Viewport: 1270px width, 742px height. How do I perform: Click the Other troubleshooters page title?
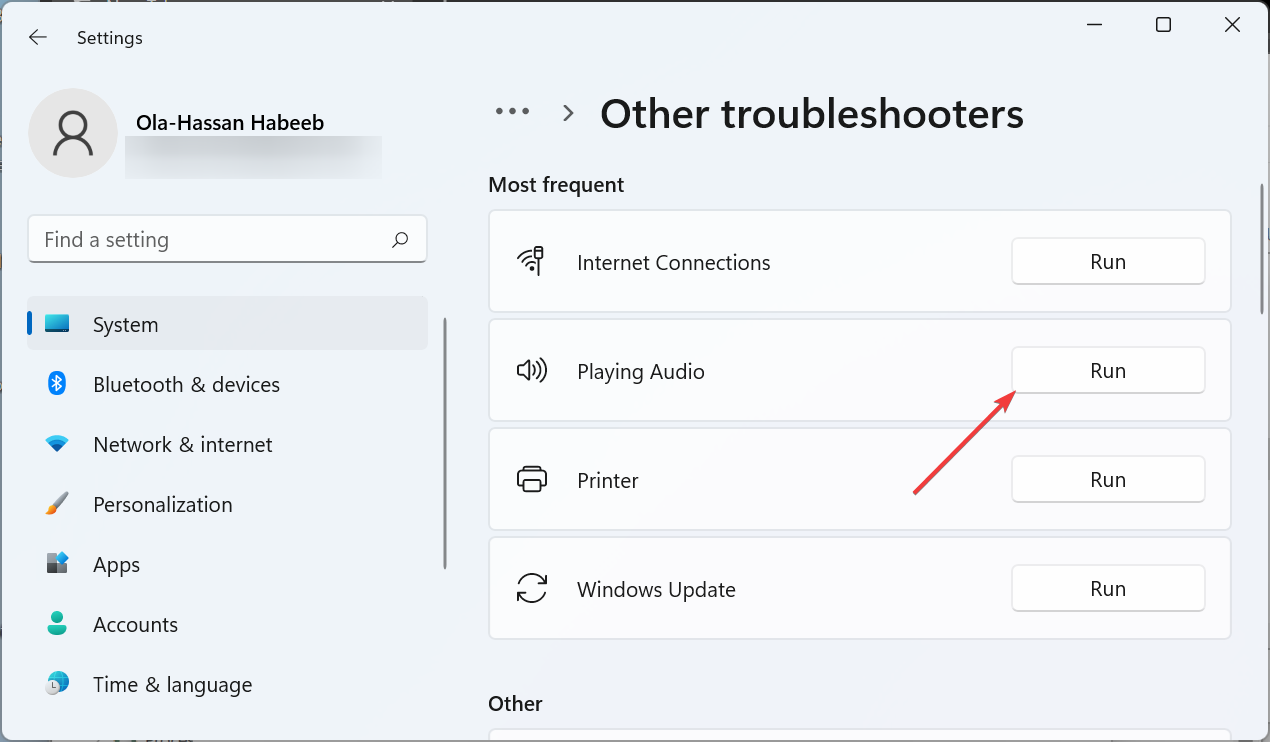pyautogui.click(x=812, y=114)
